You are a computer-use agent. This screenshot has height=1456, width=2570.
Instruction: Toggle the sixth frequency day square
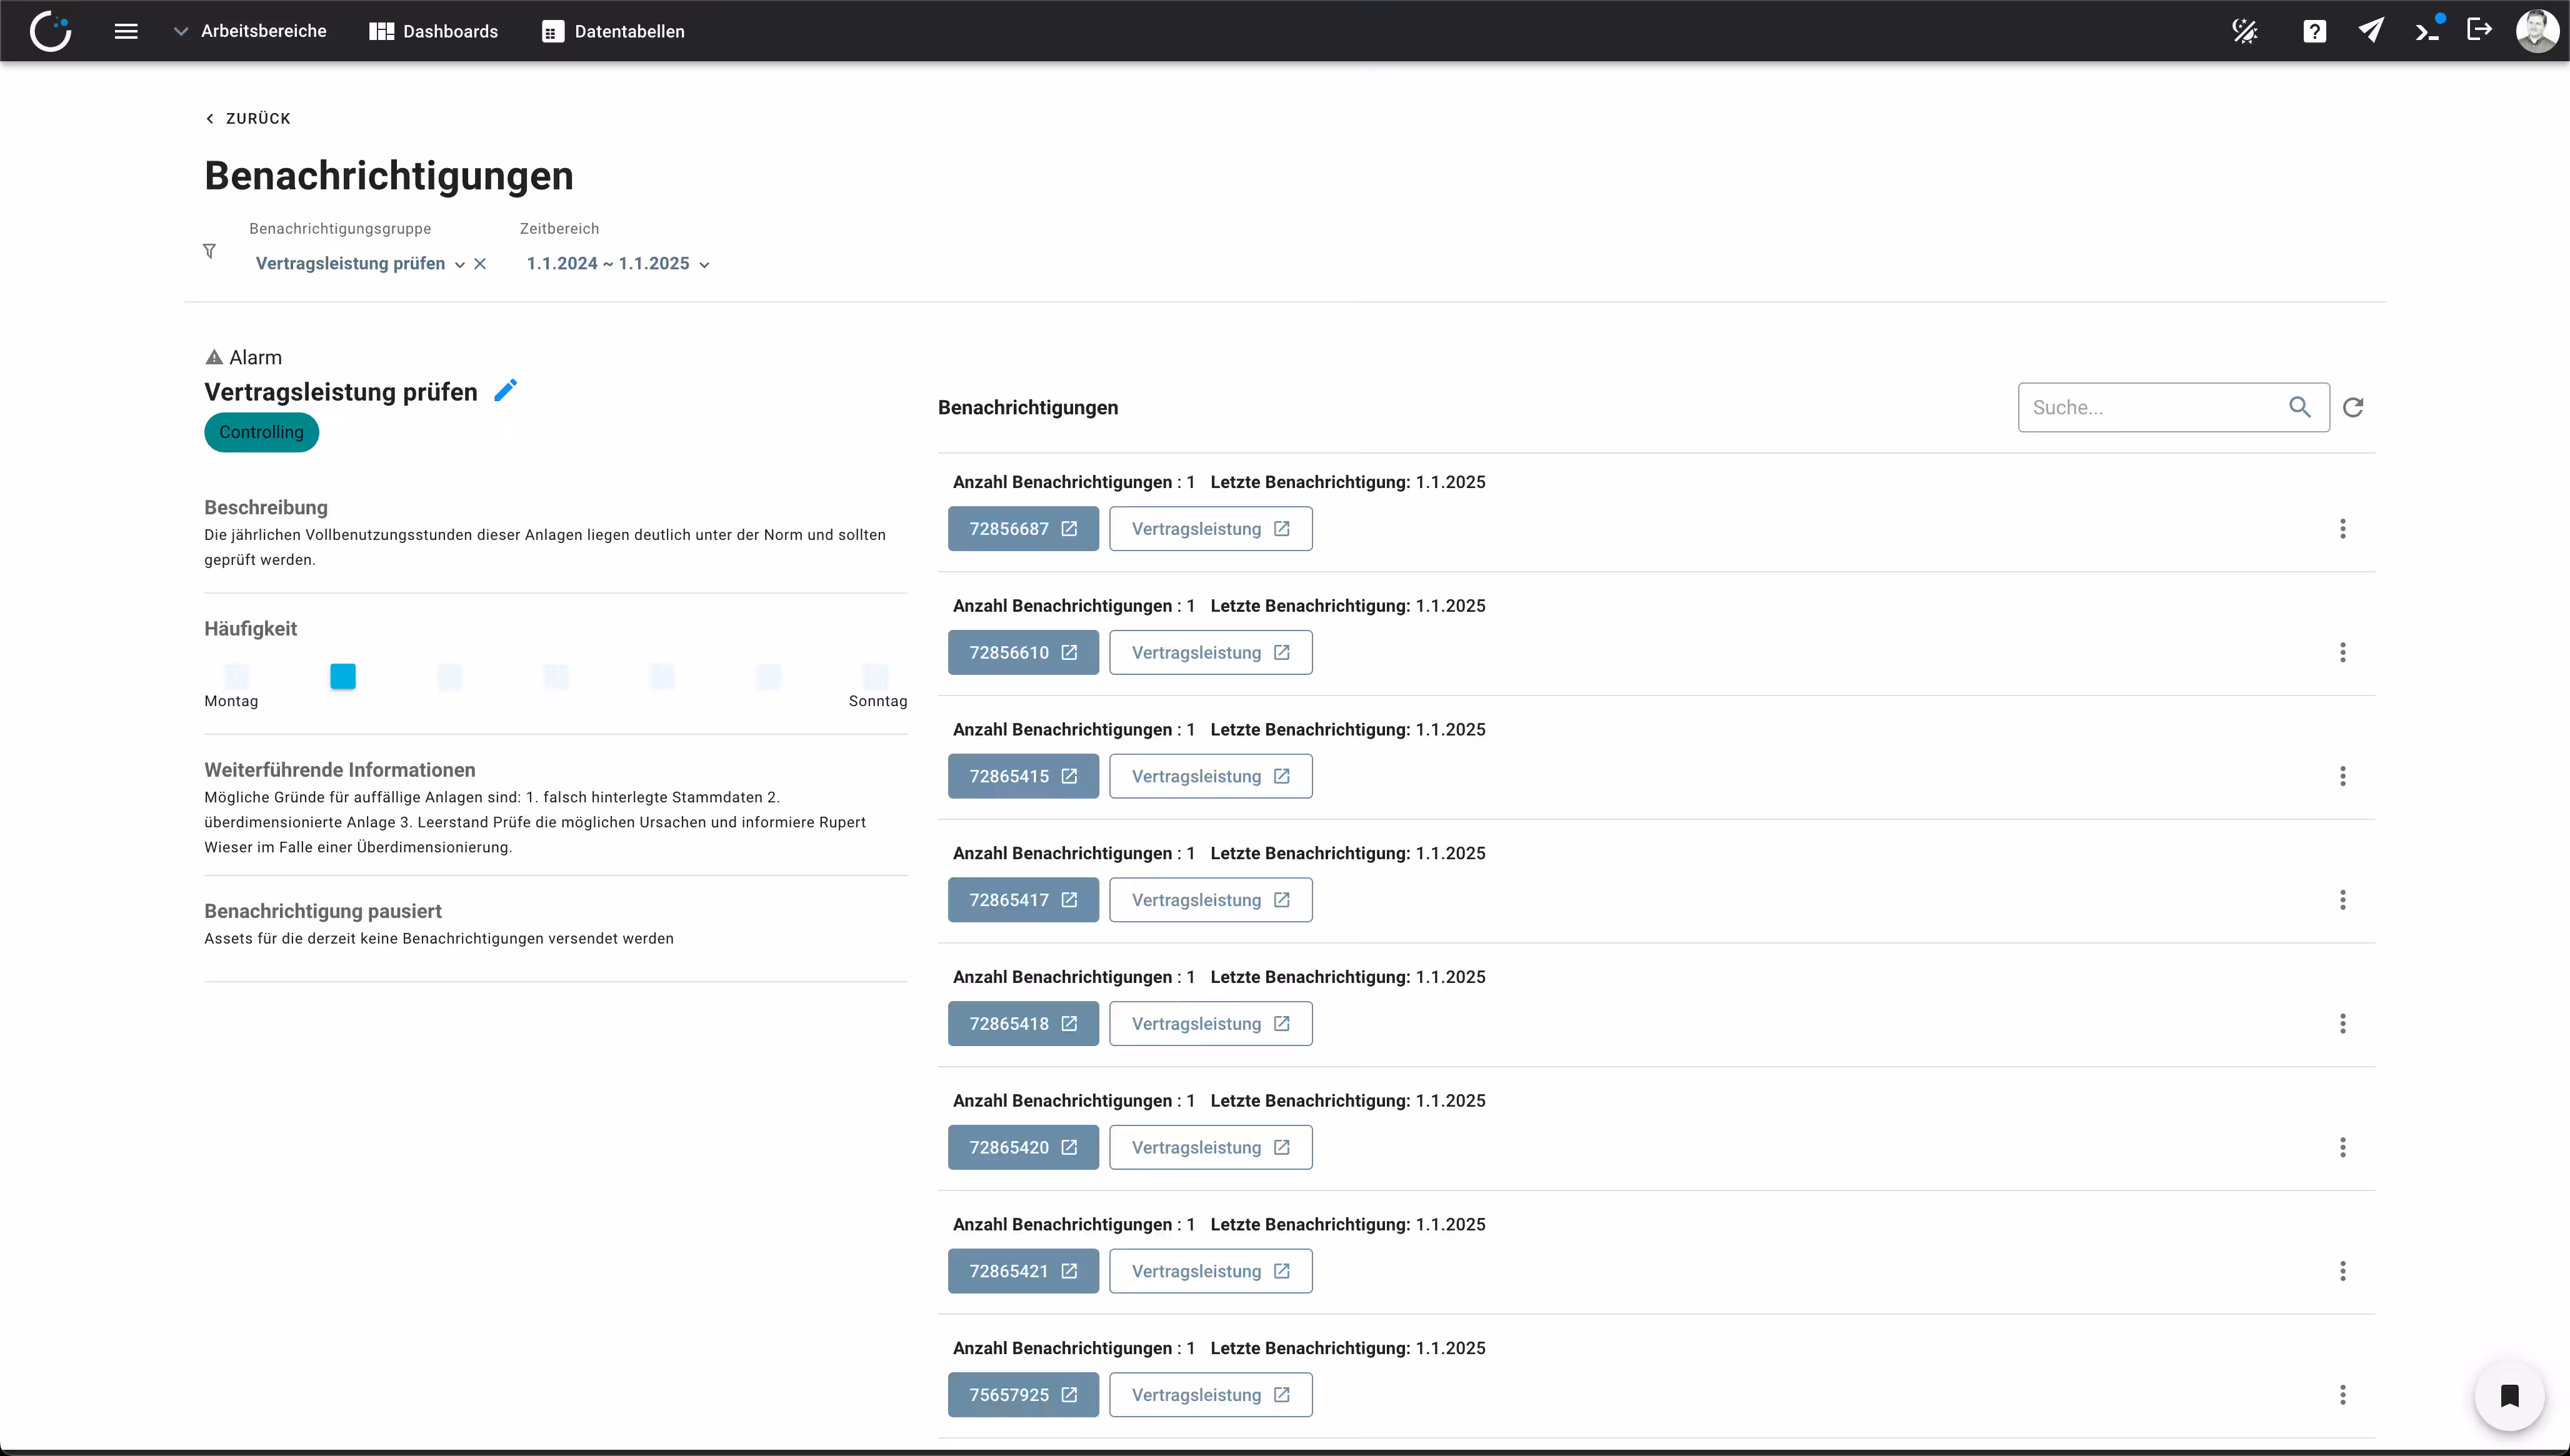coord(769,676)
